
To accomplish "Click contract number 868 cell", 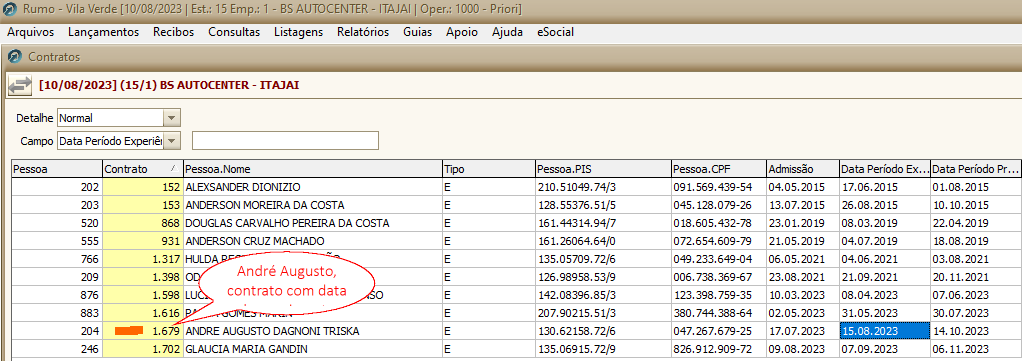I will 143,223.
